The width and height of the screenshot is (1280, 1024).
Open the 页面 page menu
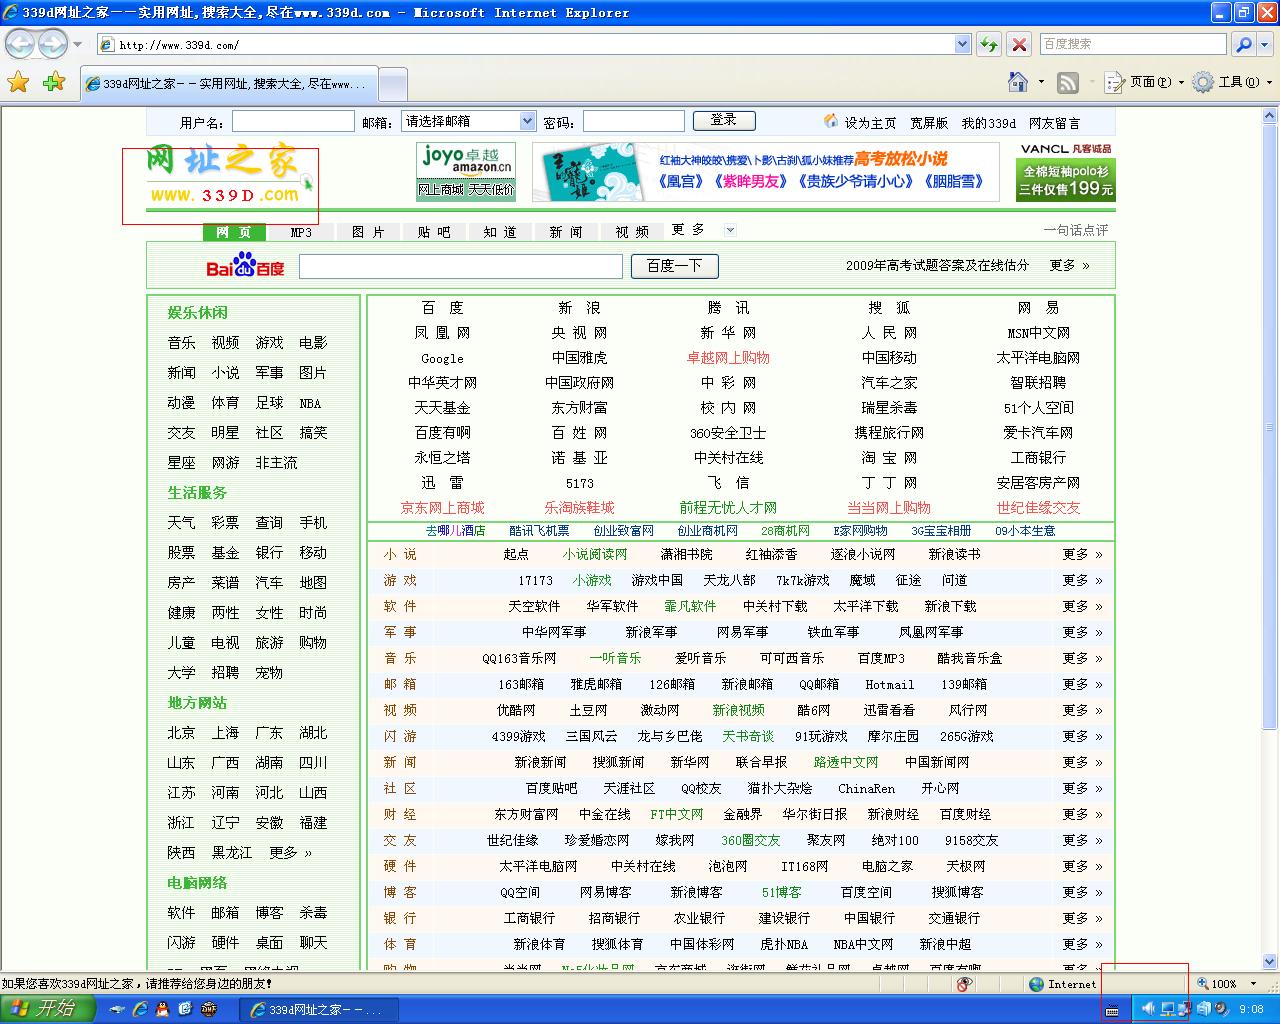pos(1140,82)
